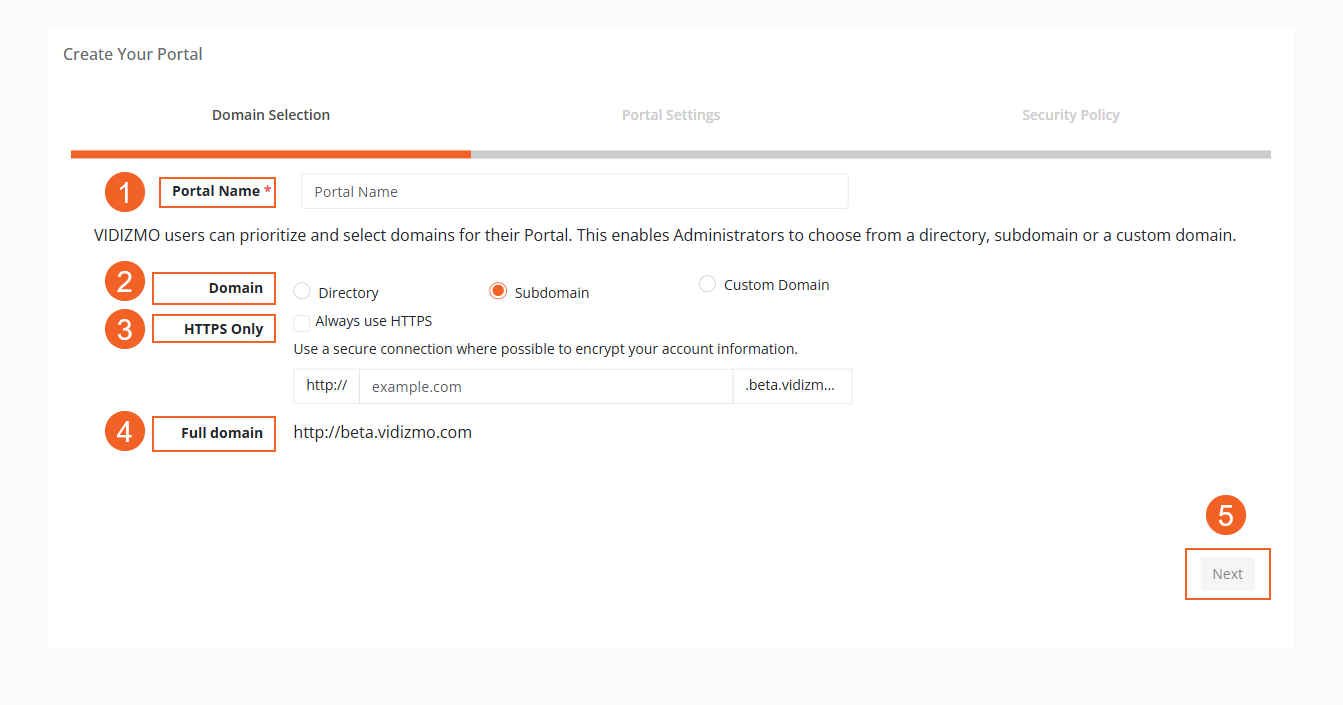Click the numbered badge 1 beside Portal Name

click(x=124, y=191)
